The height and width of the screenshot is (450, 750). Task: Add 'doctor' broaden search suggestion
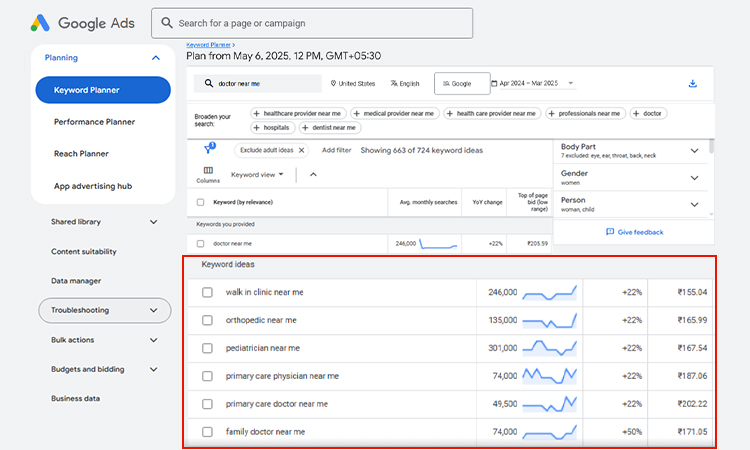(648, 113)
